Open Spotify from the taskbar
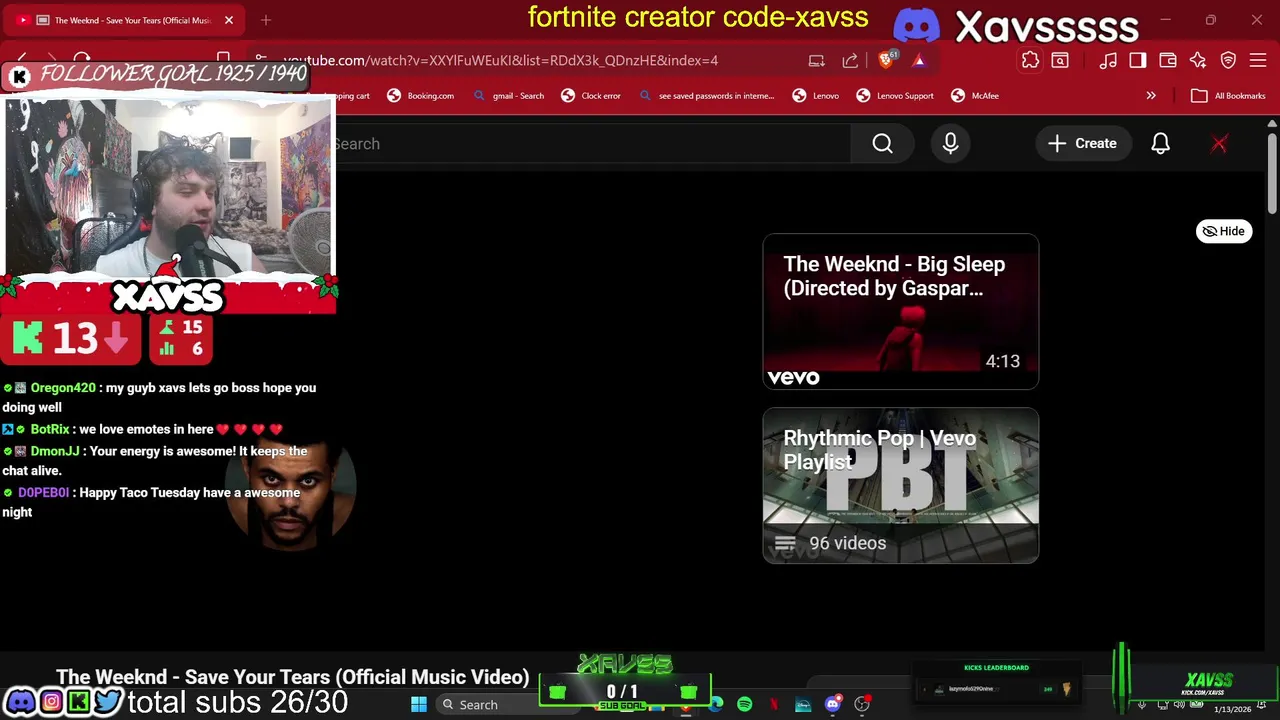Screen dimensions: 1280x720 (744, 705)
